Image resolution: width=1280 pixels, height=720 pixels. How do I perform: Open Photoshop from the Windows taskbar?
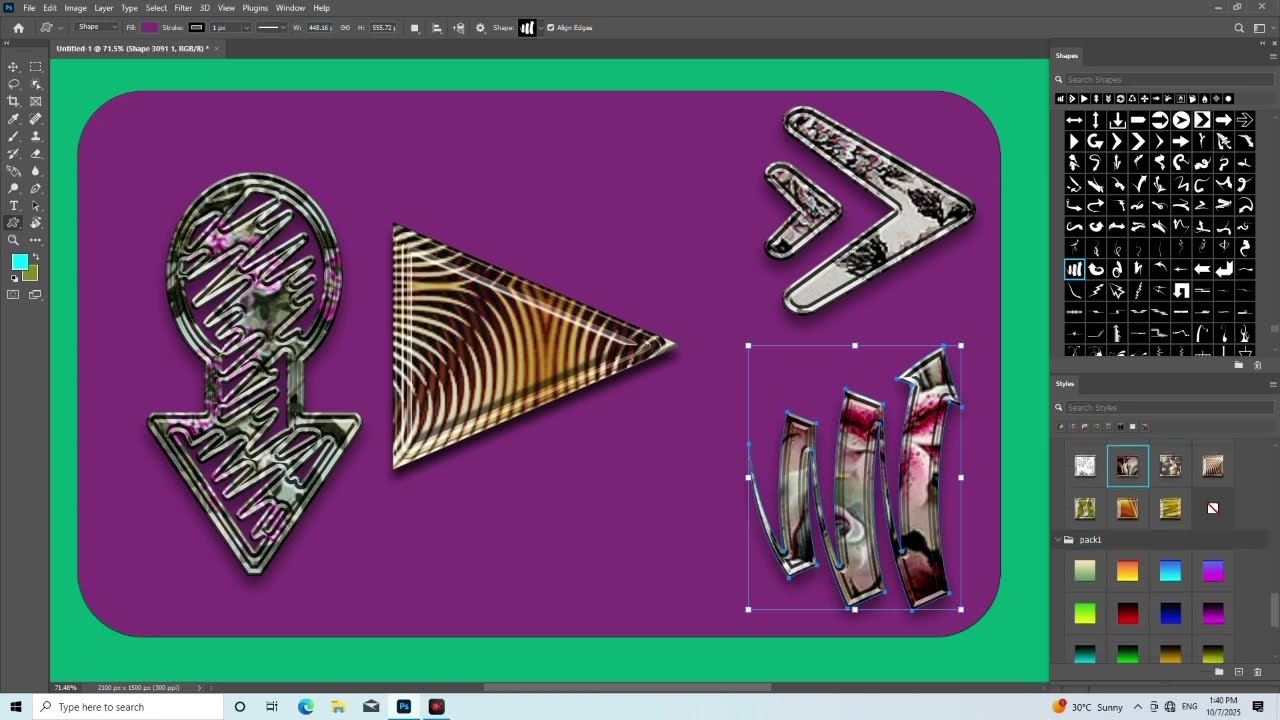[x=404, y=707]
